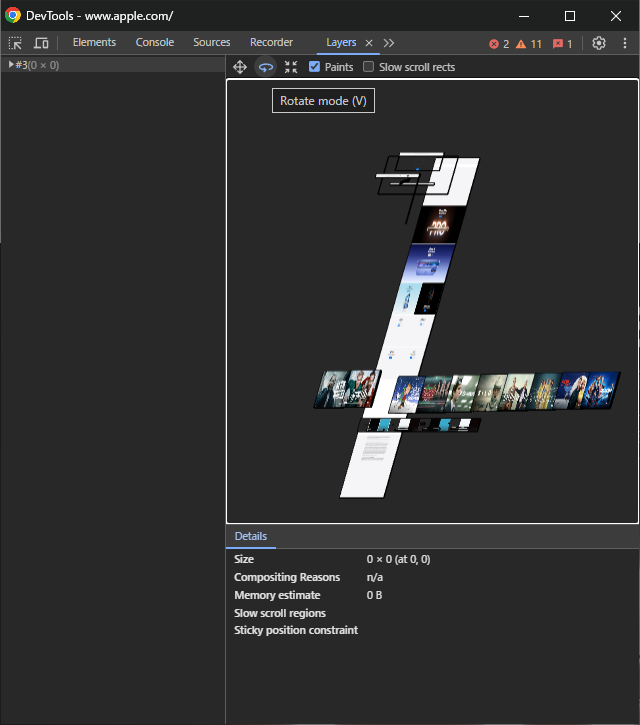Select the Layers tab

coord(341,43)
